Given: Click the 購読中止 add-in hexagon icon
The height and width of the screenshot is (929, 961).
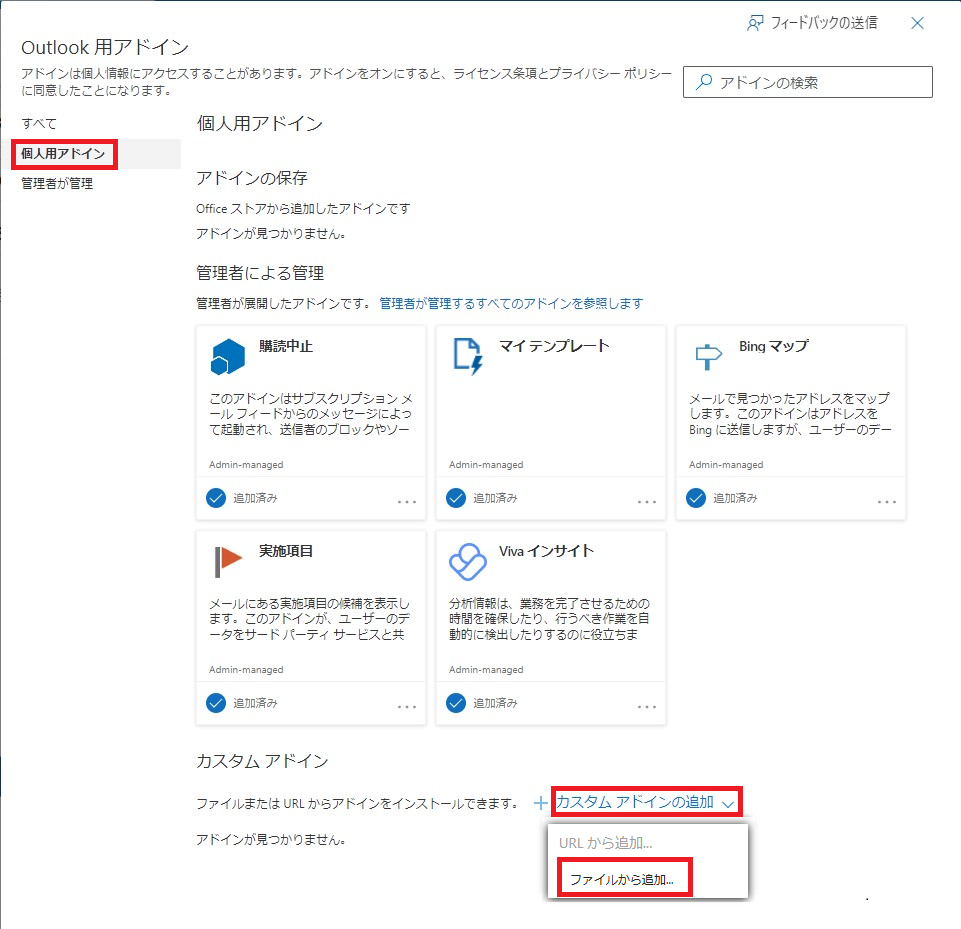Looking at the screenshot, I should (x=228, y=355).
